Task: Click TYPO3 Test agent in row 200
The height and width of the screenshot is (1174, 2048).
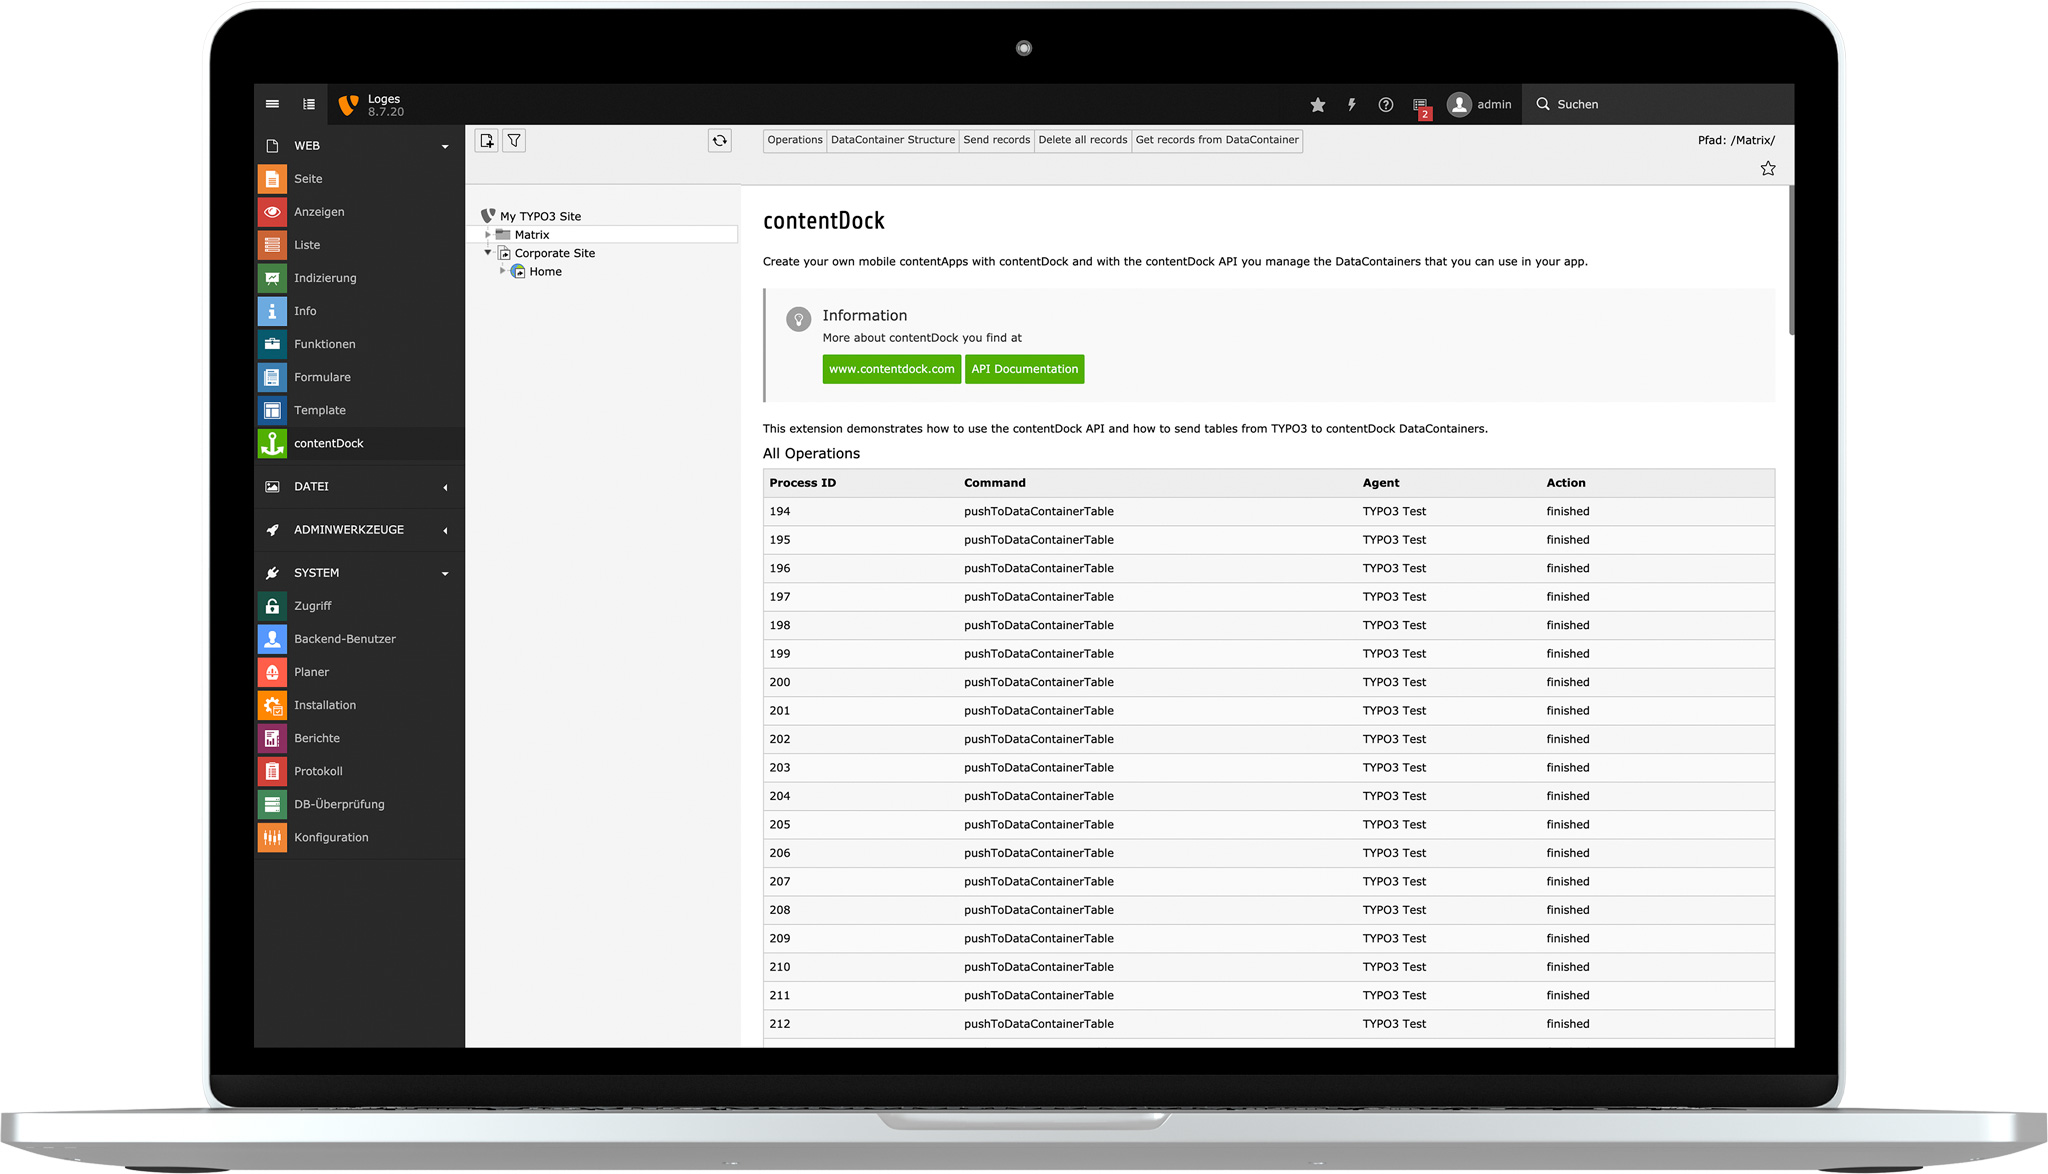Action: (1394, 683)
